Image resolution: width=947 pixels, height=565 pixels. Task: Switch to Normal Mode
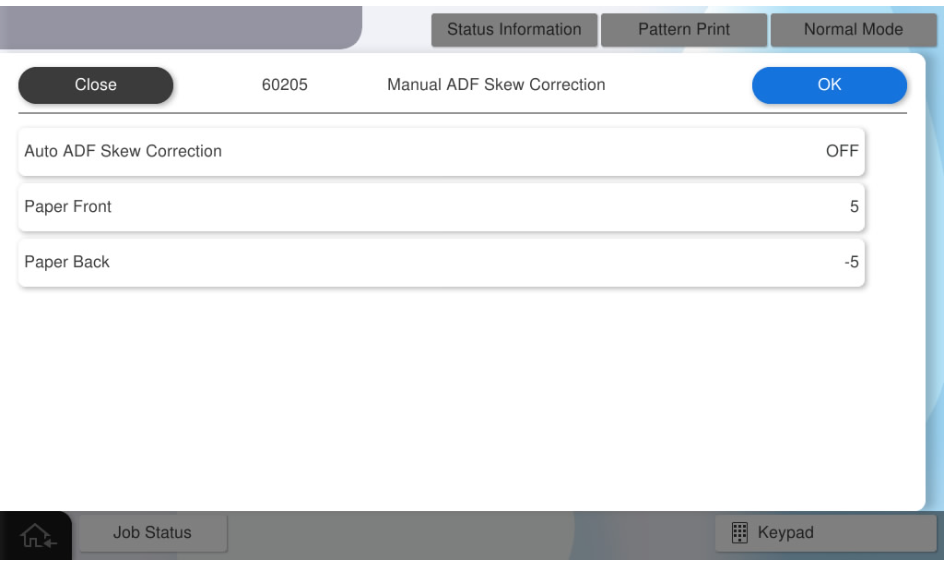coord(853,30)
